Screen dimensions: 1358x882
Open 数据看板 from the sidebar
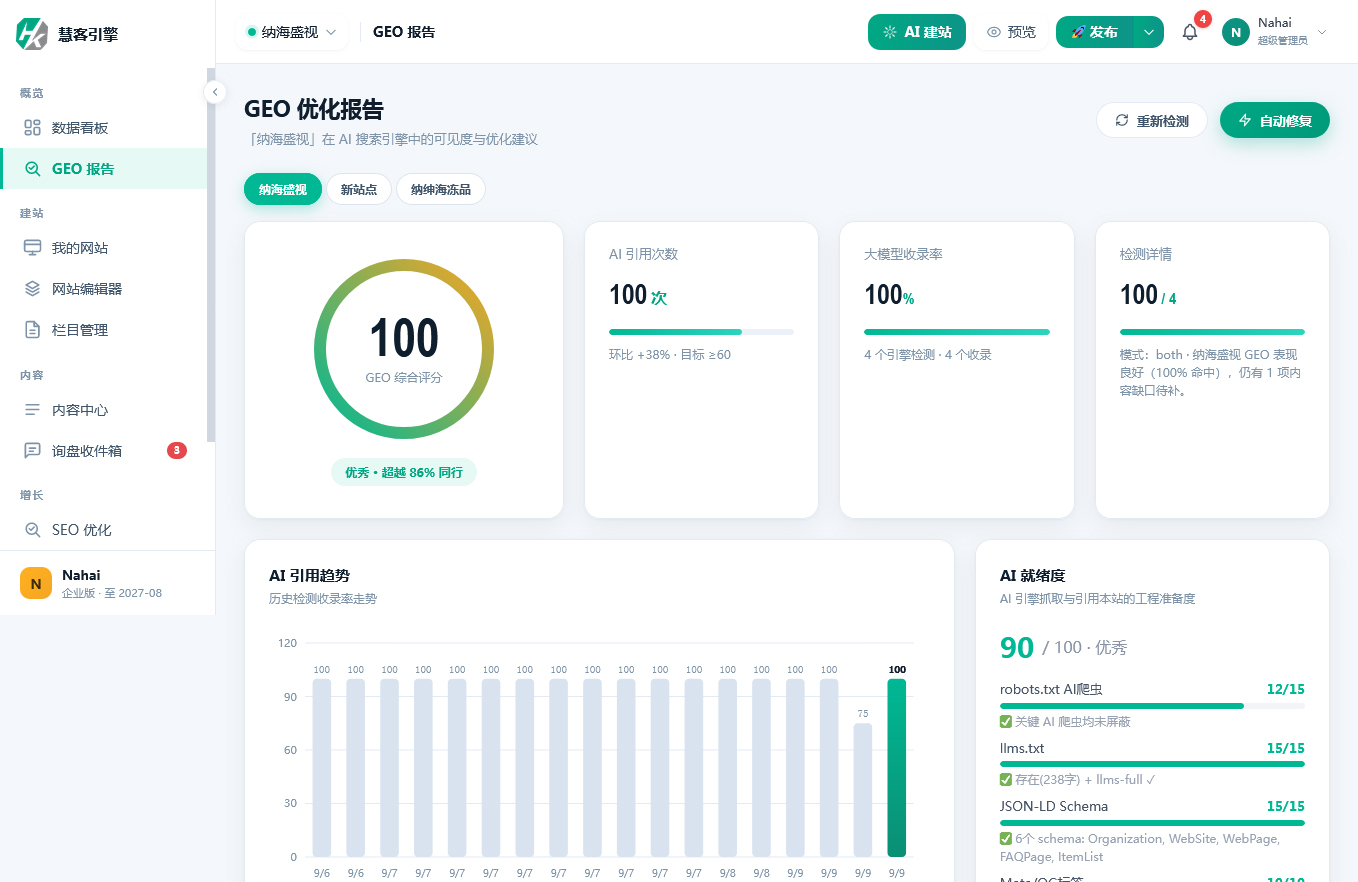[104, 128]
